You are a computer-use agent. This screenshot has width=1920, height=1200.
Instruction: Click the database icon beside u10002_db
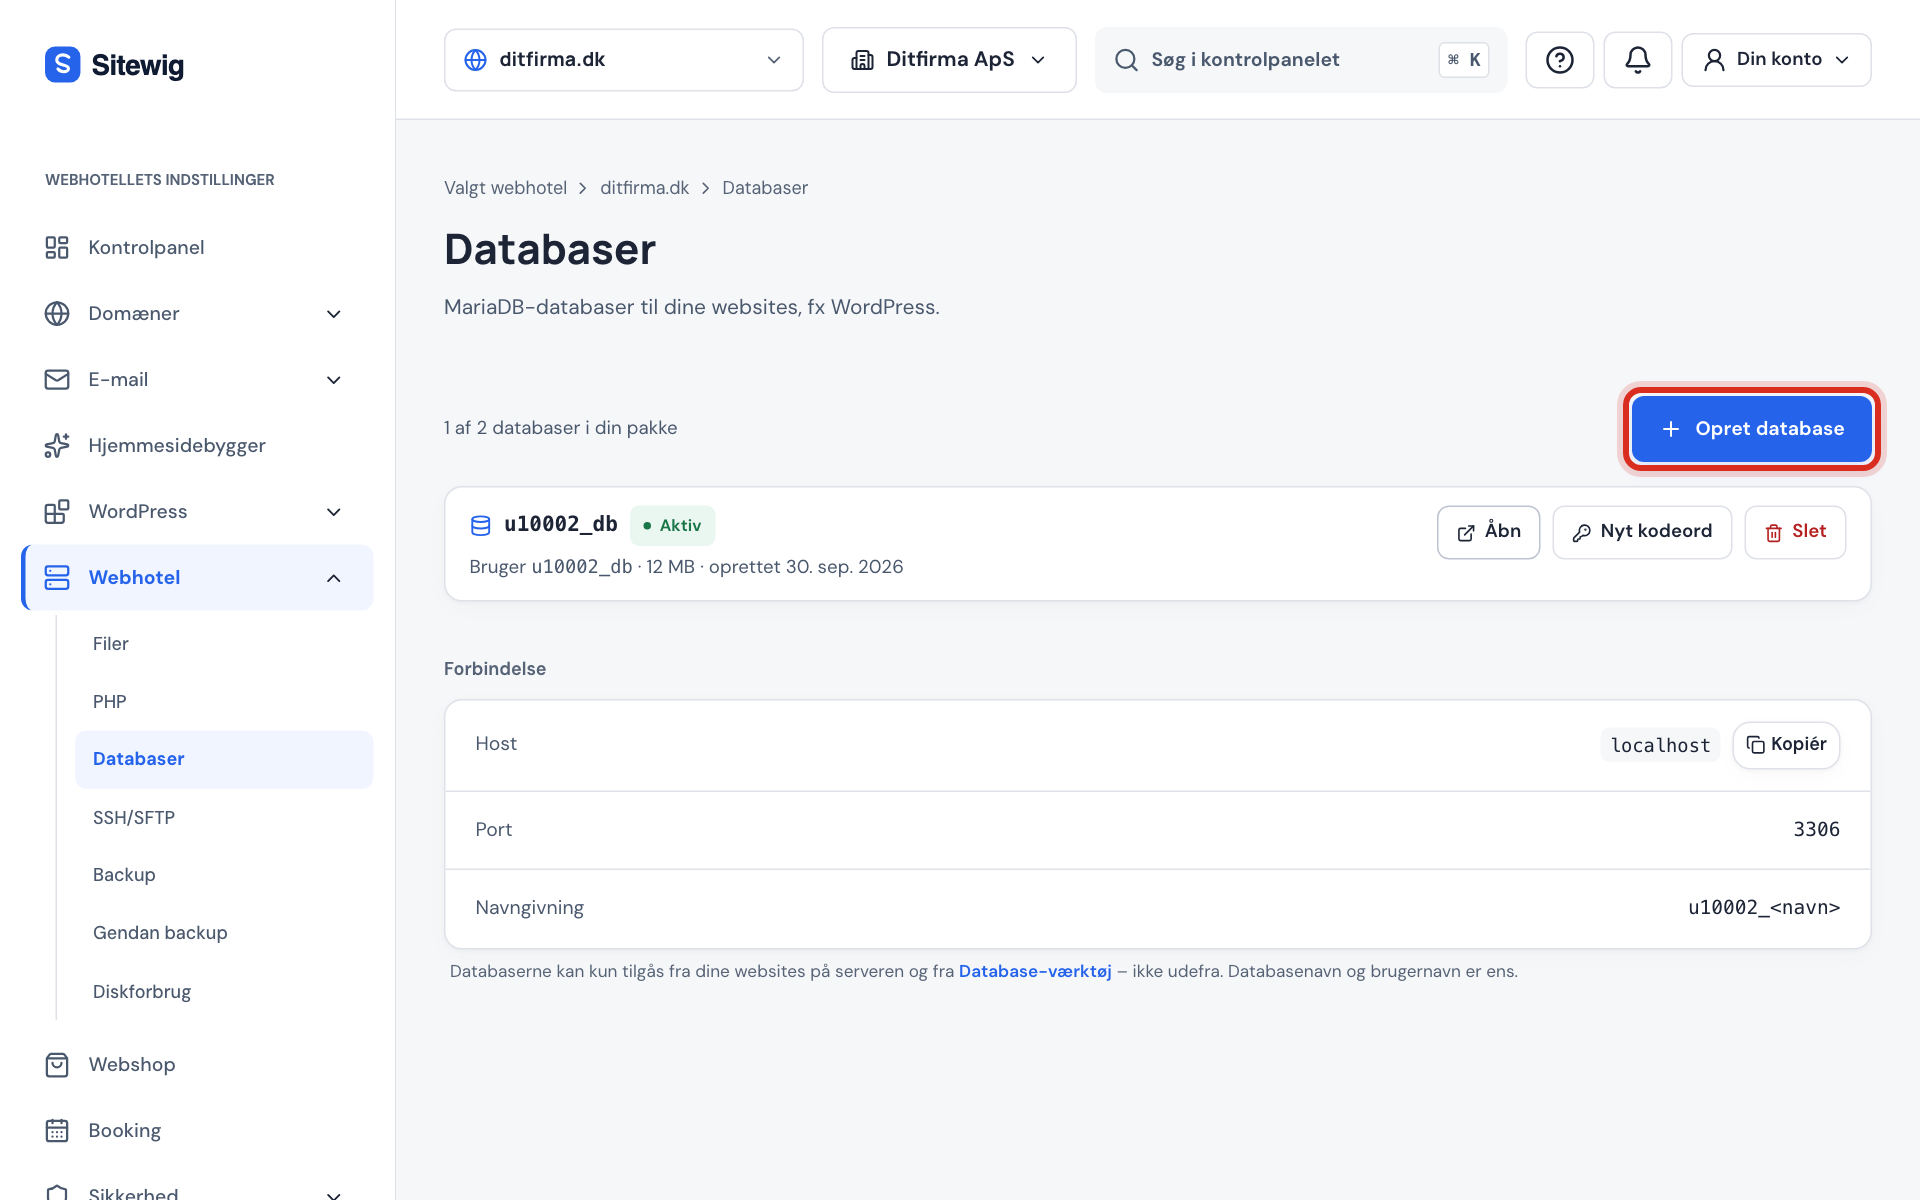(481, 525)
